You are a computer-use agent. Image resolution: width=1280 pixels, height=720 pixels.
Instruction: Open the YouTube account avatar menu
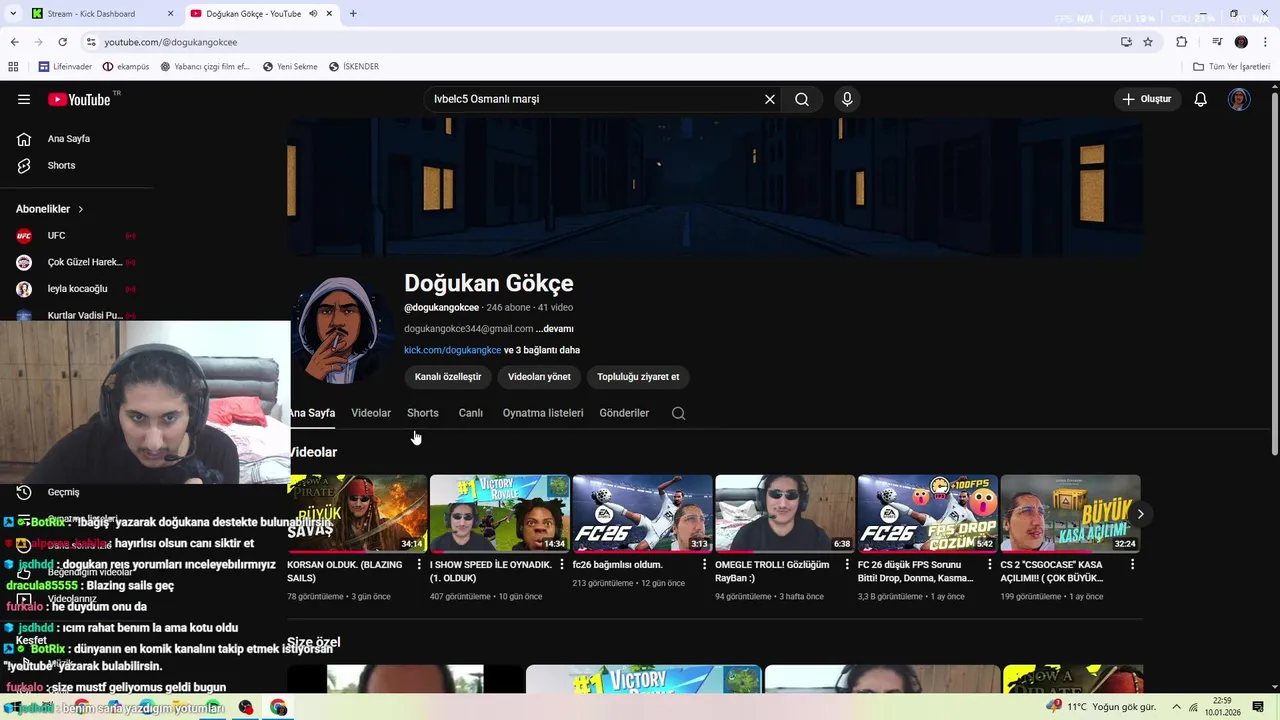[x=1239, y=99]
